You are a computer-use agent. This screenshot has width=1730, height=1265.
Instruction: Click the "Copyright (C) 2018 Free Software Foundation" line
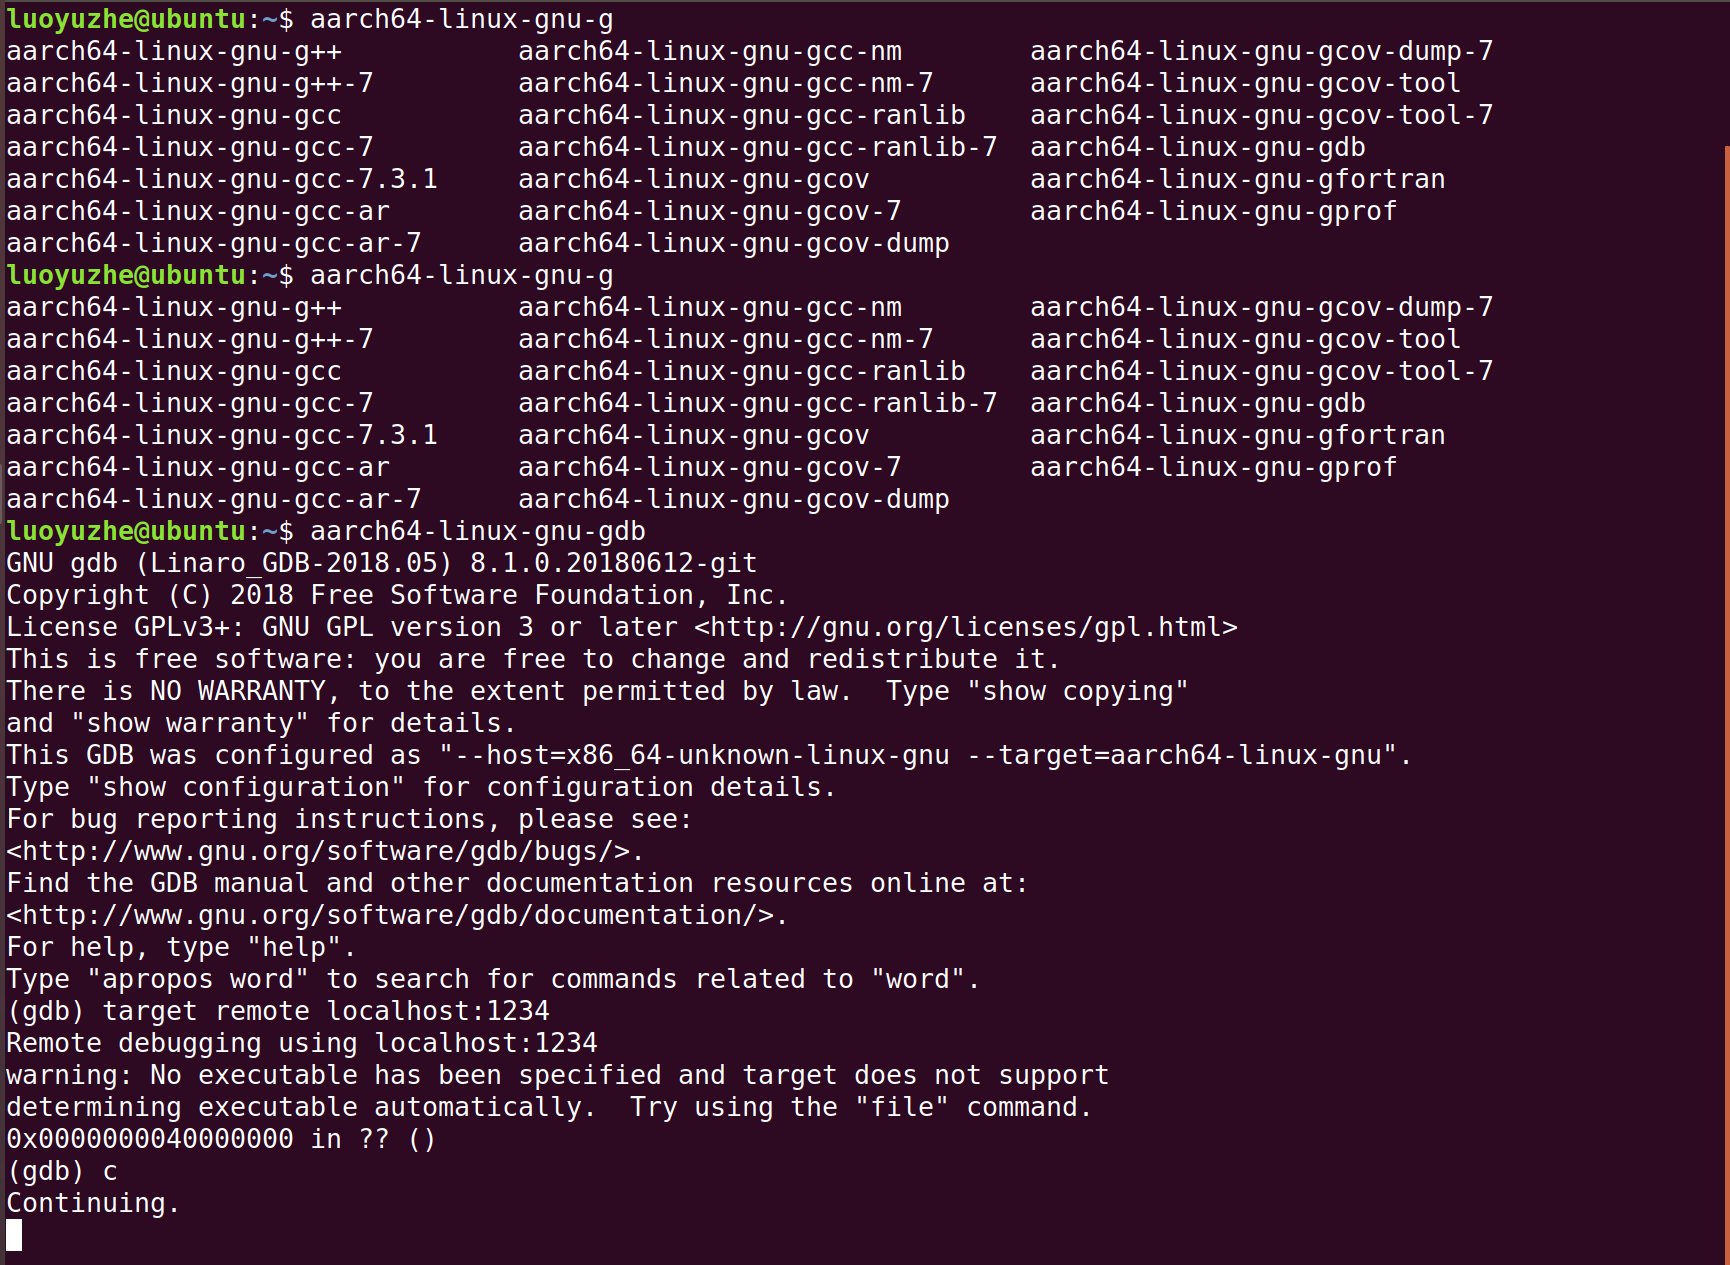click(x=397, y=595)
